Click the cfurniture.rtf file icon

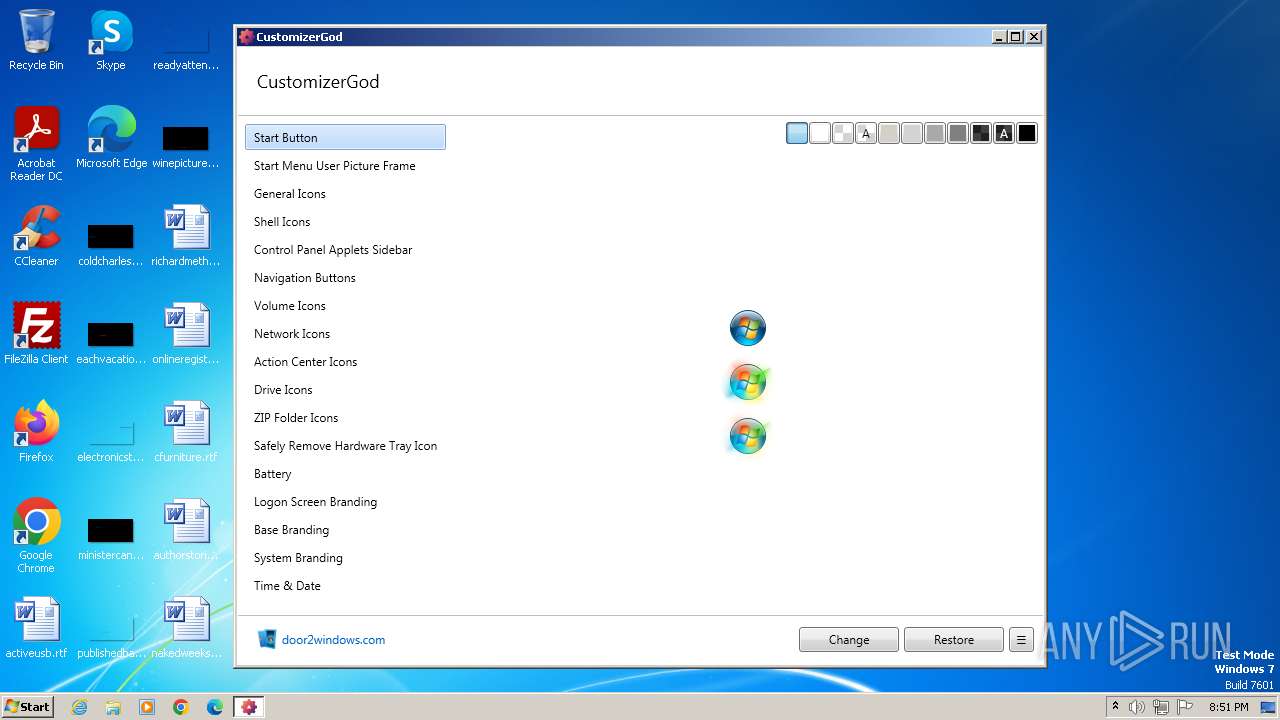pos(186,432)
